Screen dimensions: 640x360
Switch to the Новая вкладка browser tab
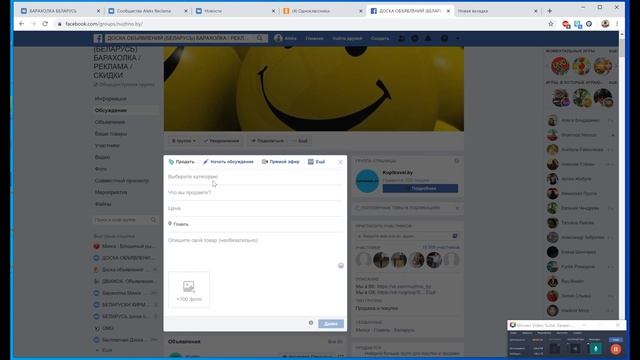coord(497,11)
